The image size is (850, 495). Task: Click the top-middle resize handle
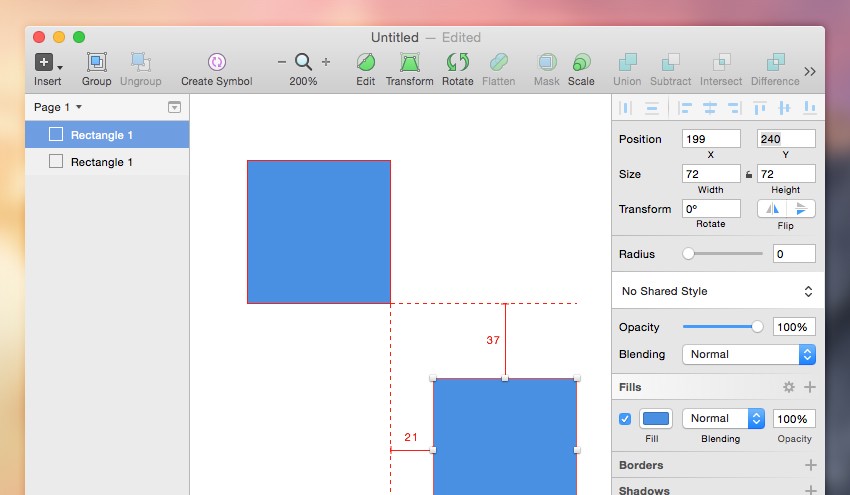click(x=505, y=378)
